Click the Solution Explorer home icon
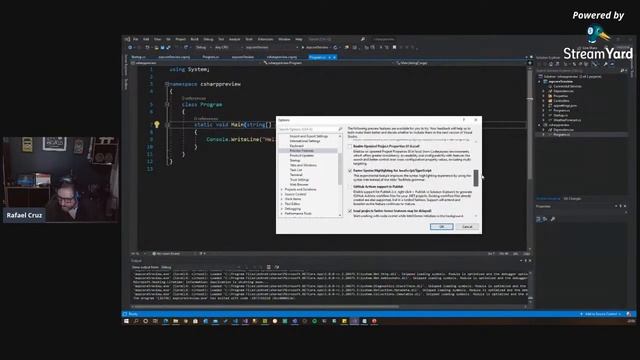Viewport: 640px width, 360px height. tap(551, 64)
